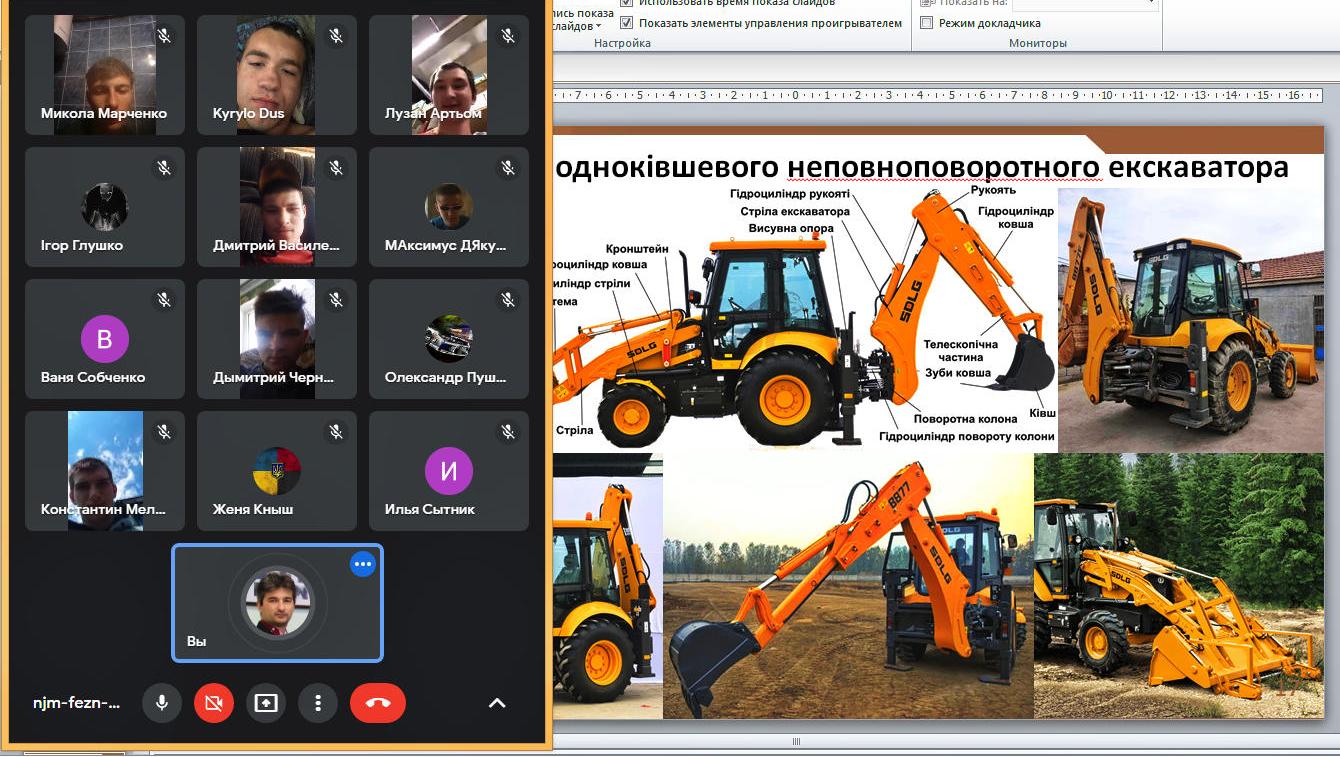Click the muted mic icon on Микола Марченко's tile
Screen dimensions: 1340x757
[164, 36]
